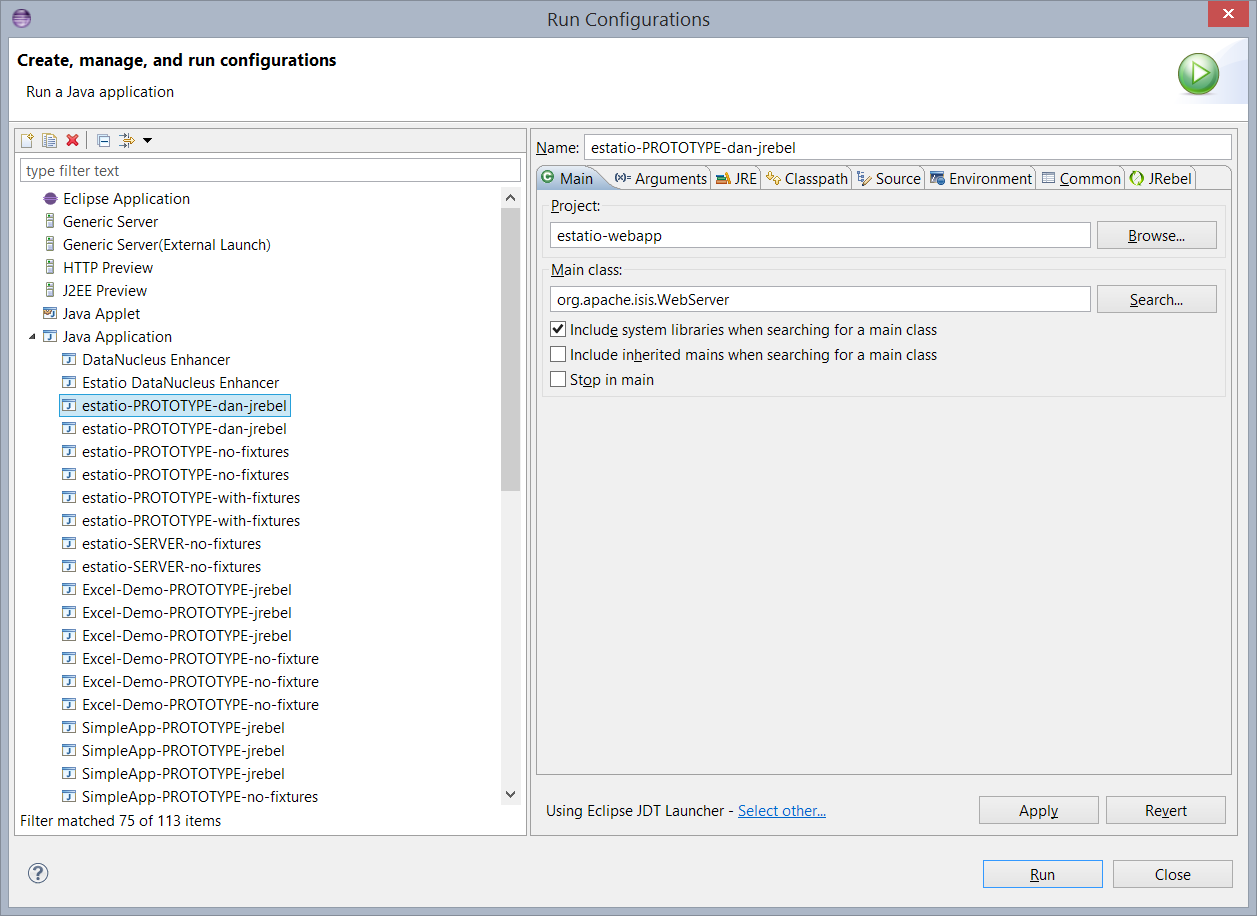This screenshot has width=1257, height=916.
Task: Select the Java Applet tree entry
Action: point(101,314)
